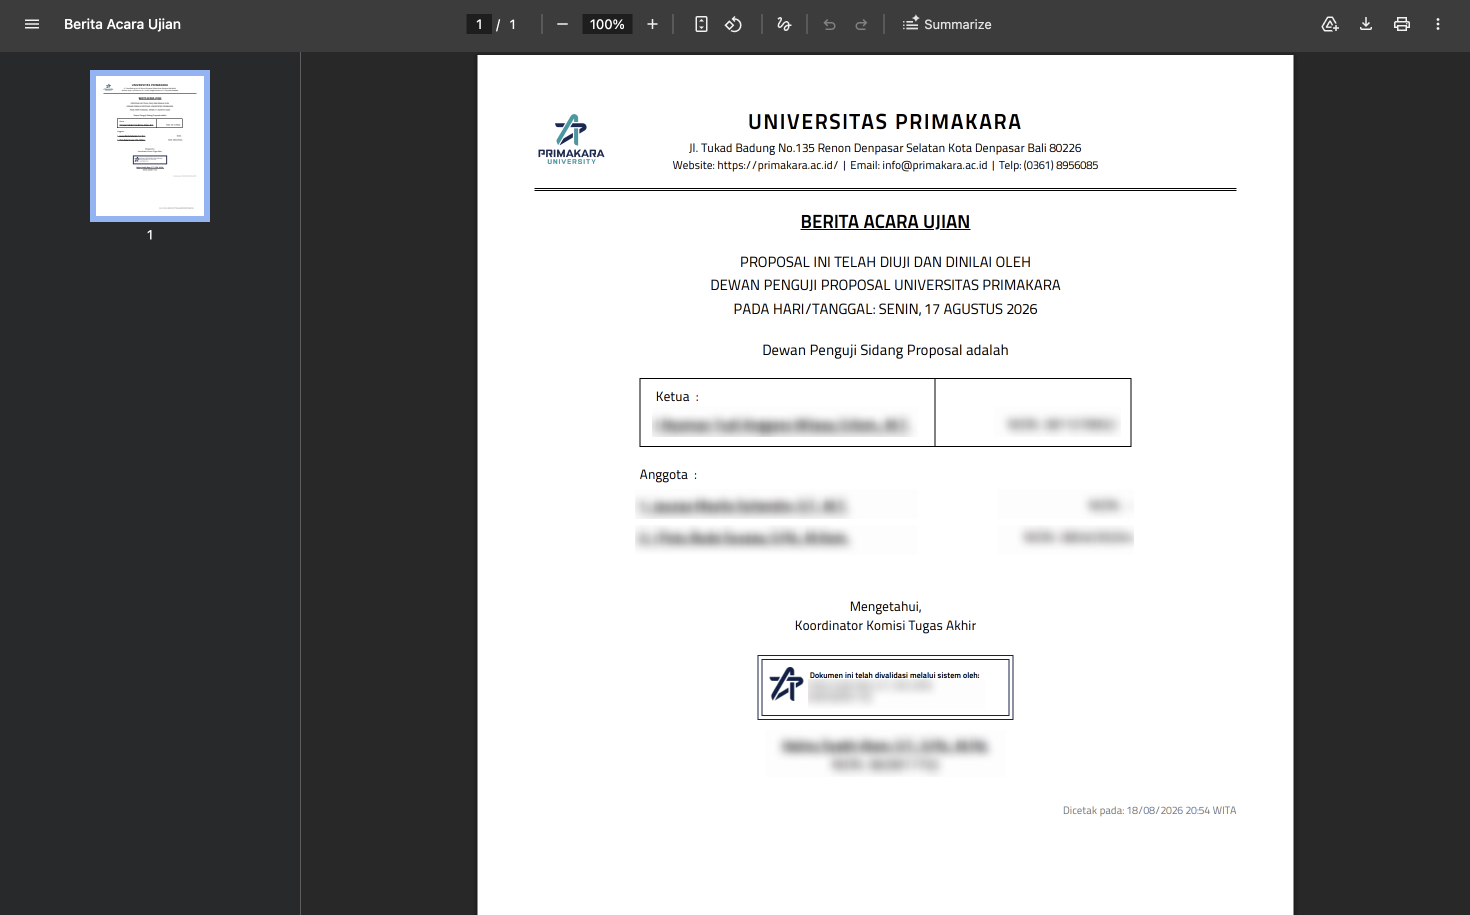The width and height of the screenshot is (1470, 915).
Task: Undo the last annotation
Action: tap(829, 24)
